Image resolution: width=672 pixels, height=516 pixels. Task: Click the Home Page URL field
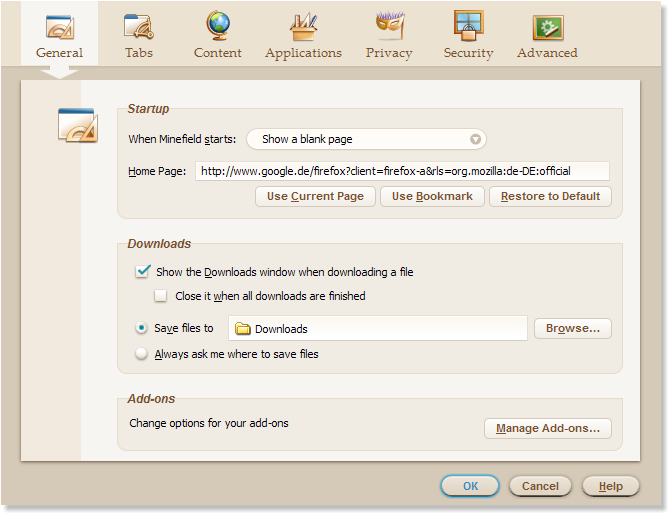pos(402,171)
